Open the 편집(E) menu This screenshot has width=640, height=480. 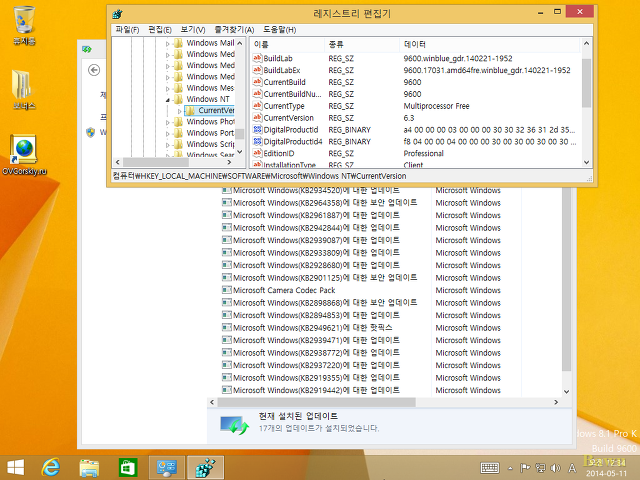[x=160, y=29]
